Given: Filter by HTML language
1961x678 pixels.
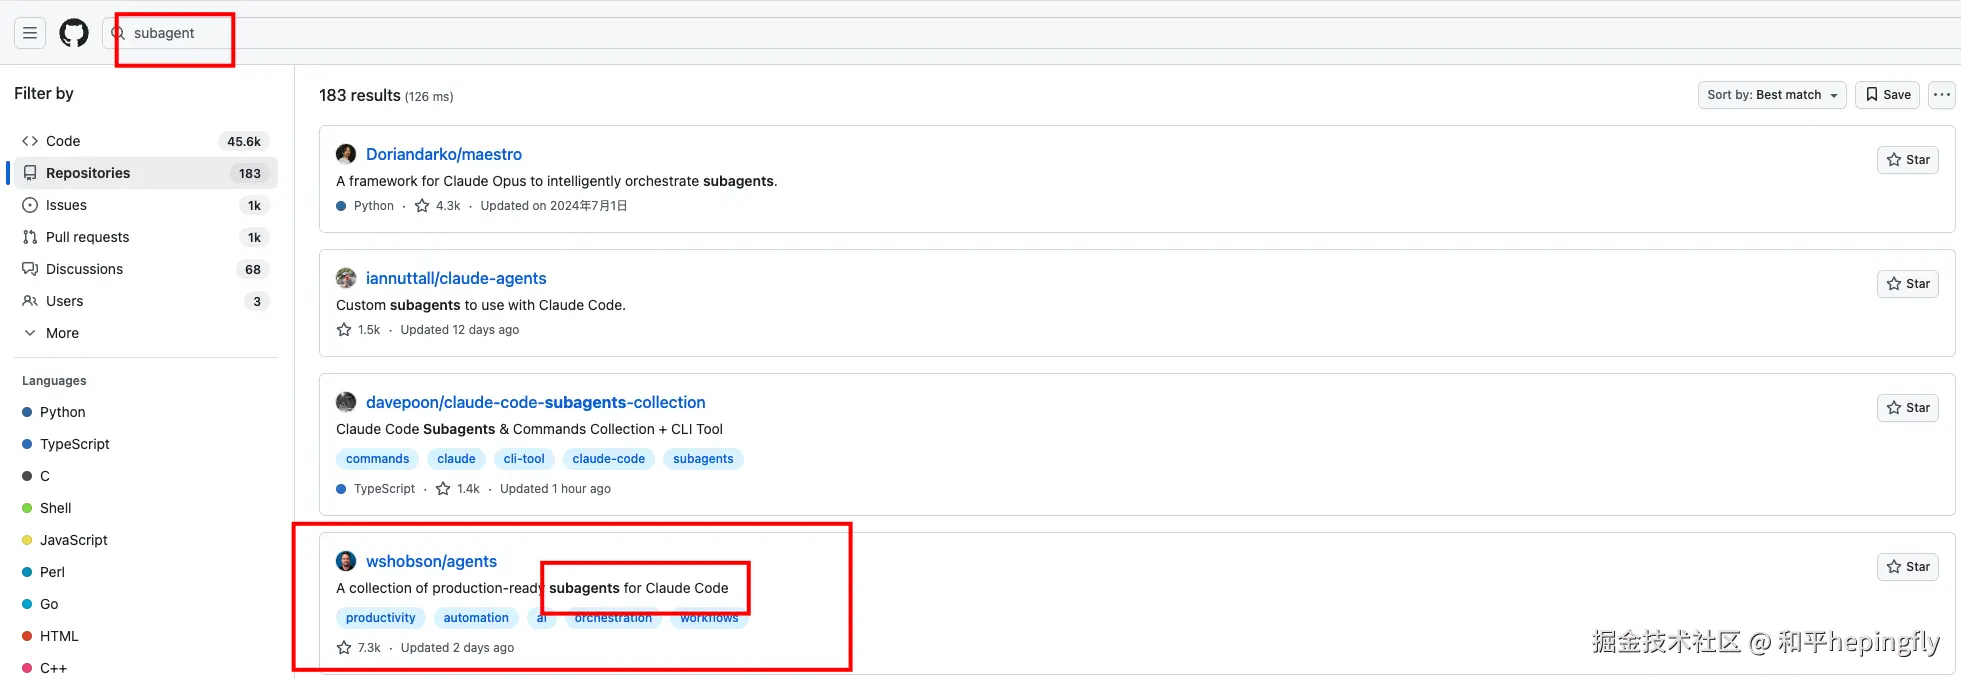Looking at the screenshot, I should (50, 636).
